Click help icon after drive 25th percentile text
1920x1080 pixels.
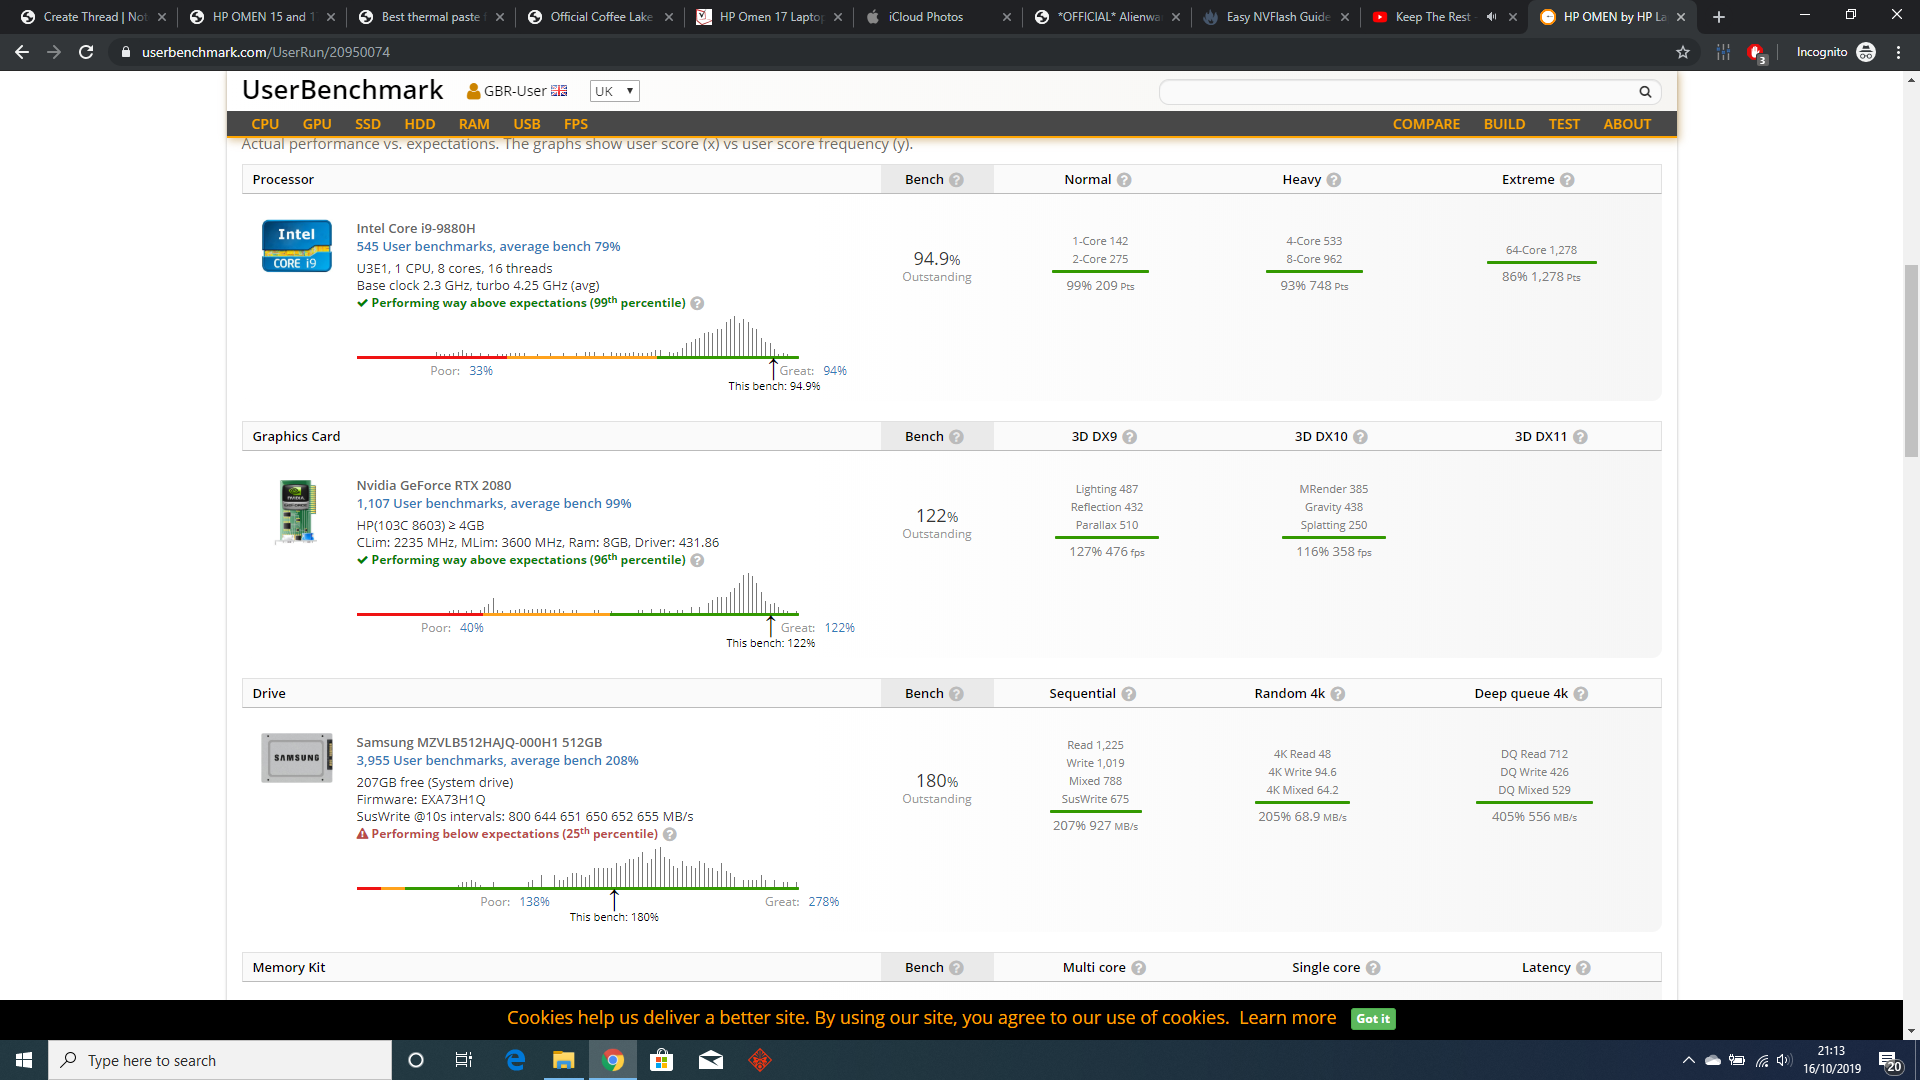(670, 835)
